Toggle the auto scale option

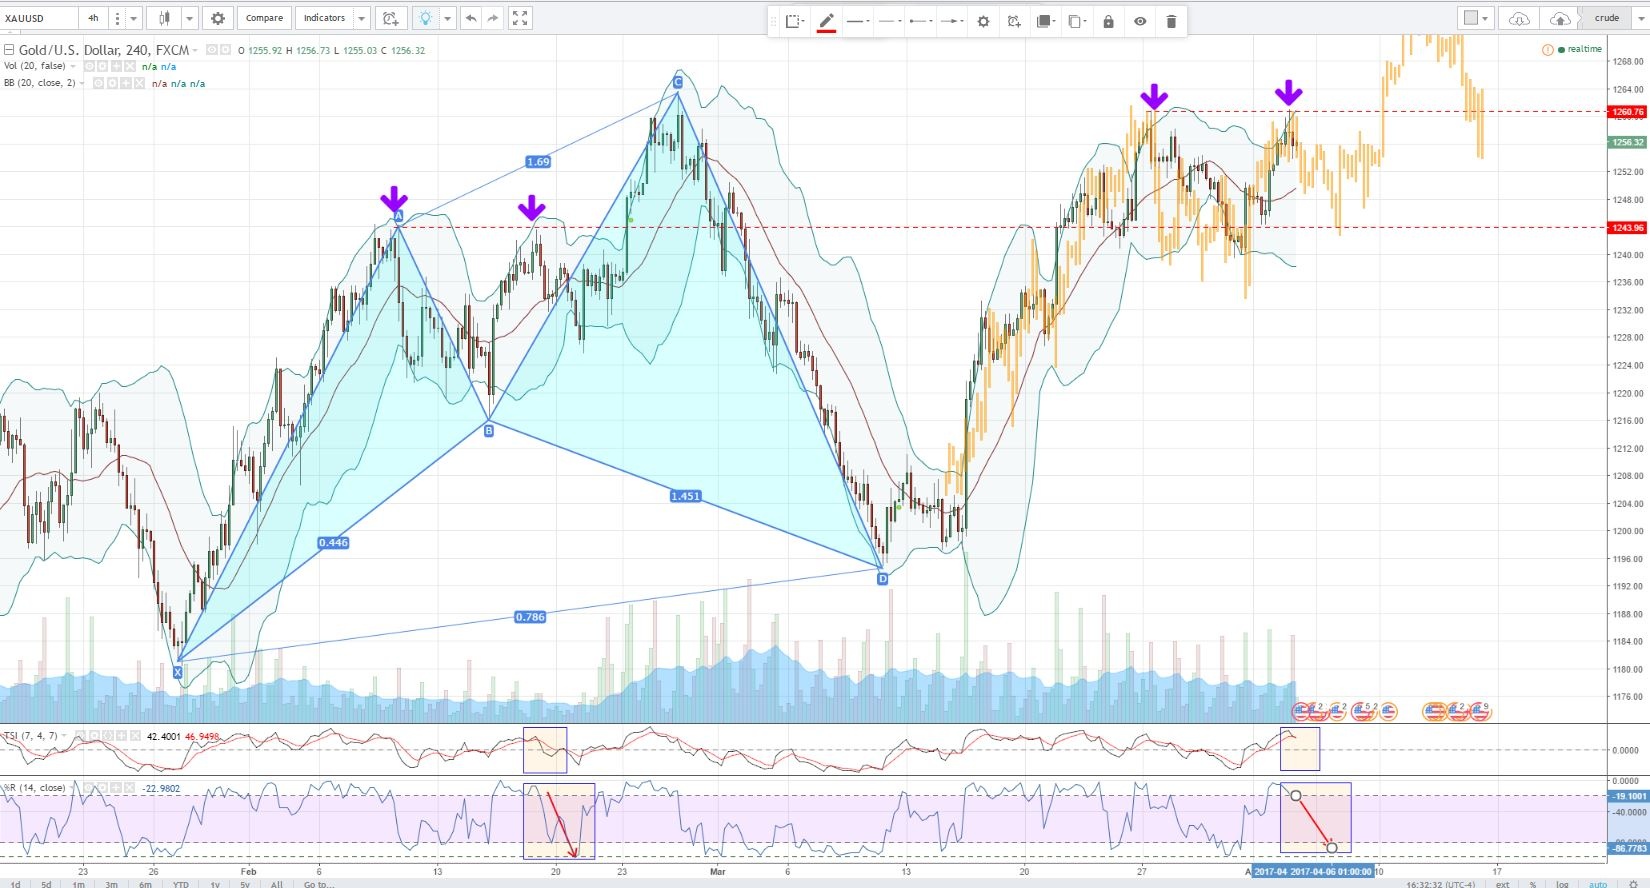pos(1598,884)
